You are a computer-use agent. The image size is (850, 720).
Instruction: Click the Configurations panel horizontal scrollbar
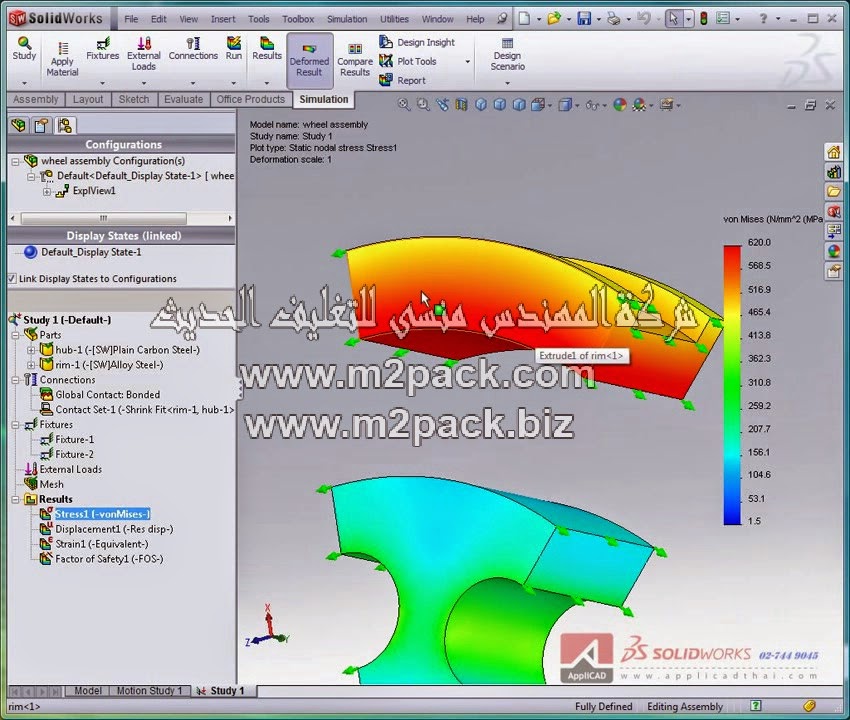104,218
